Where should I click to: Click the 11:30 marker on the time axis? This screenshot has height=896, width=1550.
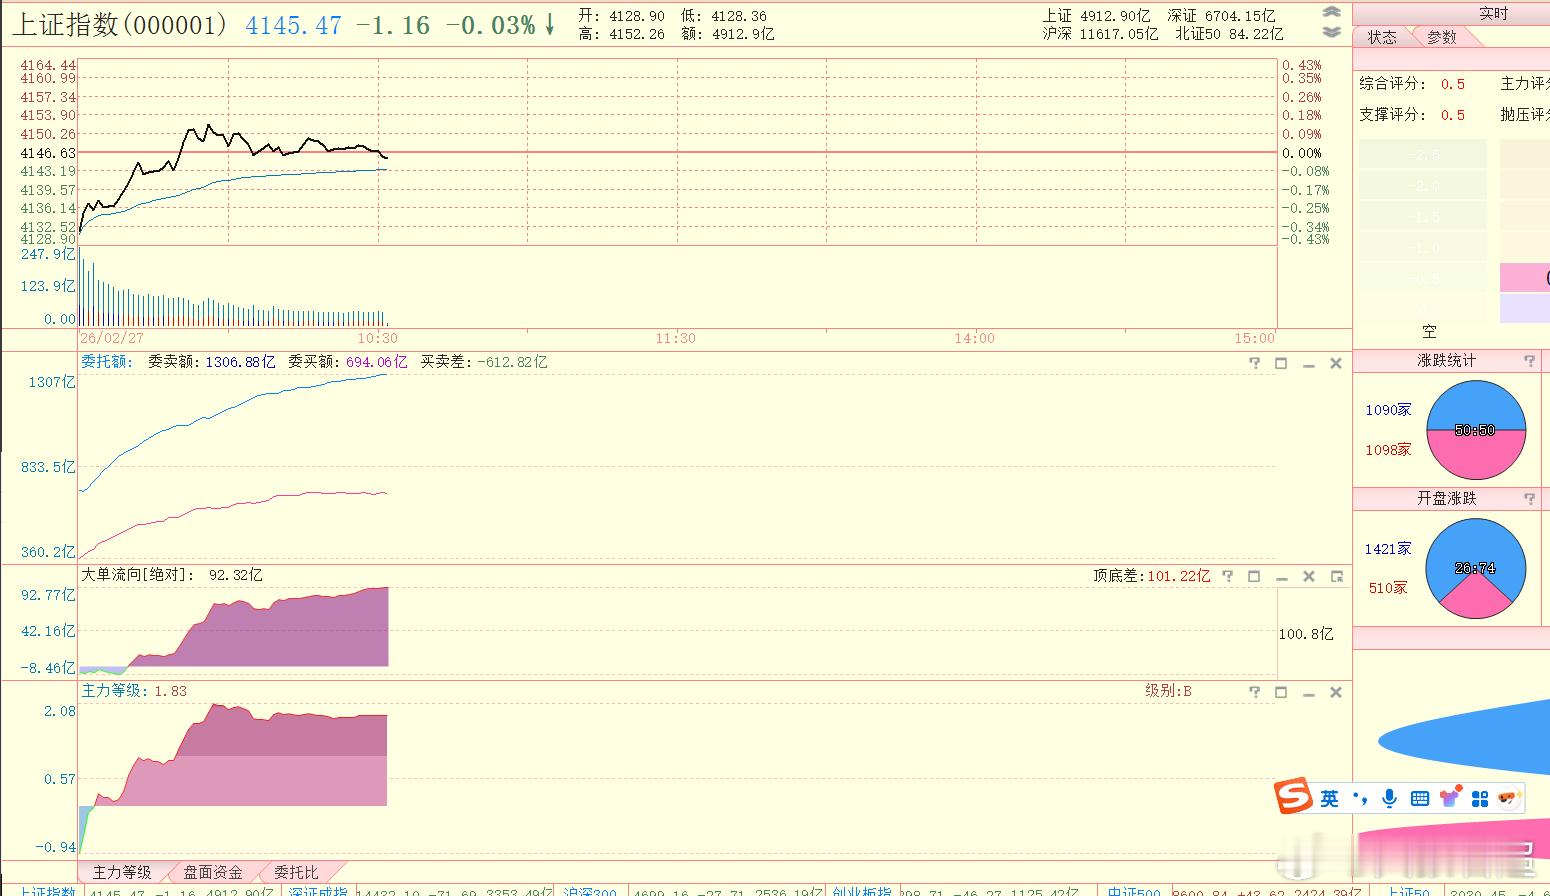click(x=675, y=339)
